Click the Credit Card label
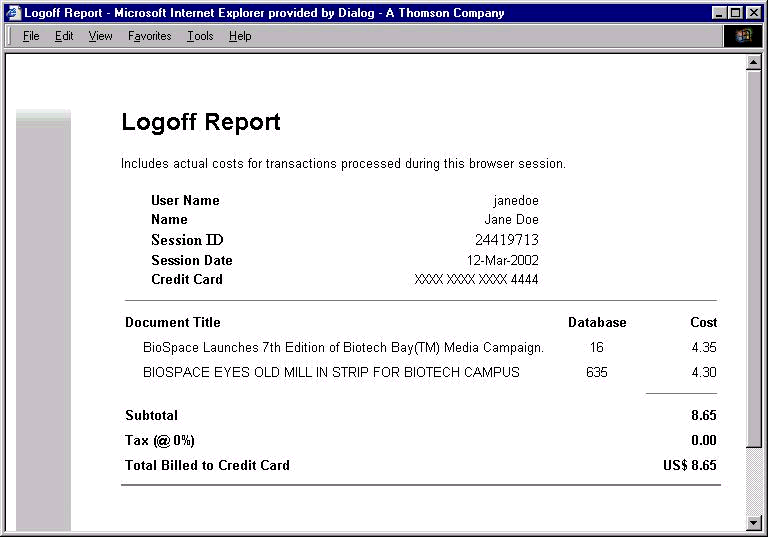768x537 pixels. (x=187, y=279)
